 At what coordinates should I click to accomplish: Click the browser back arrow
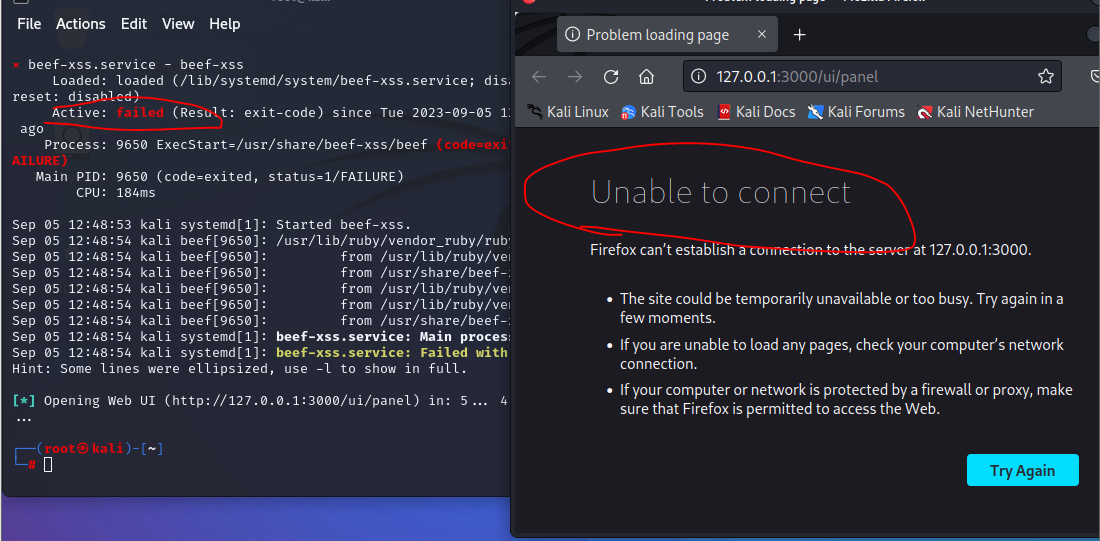(x=539, y=76)
